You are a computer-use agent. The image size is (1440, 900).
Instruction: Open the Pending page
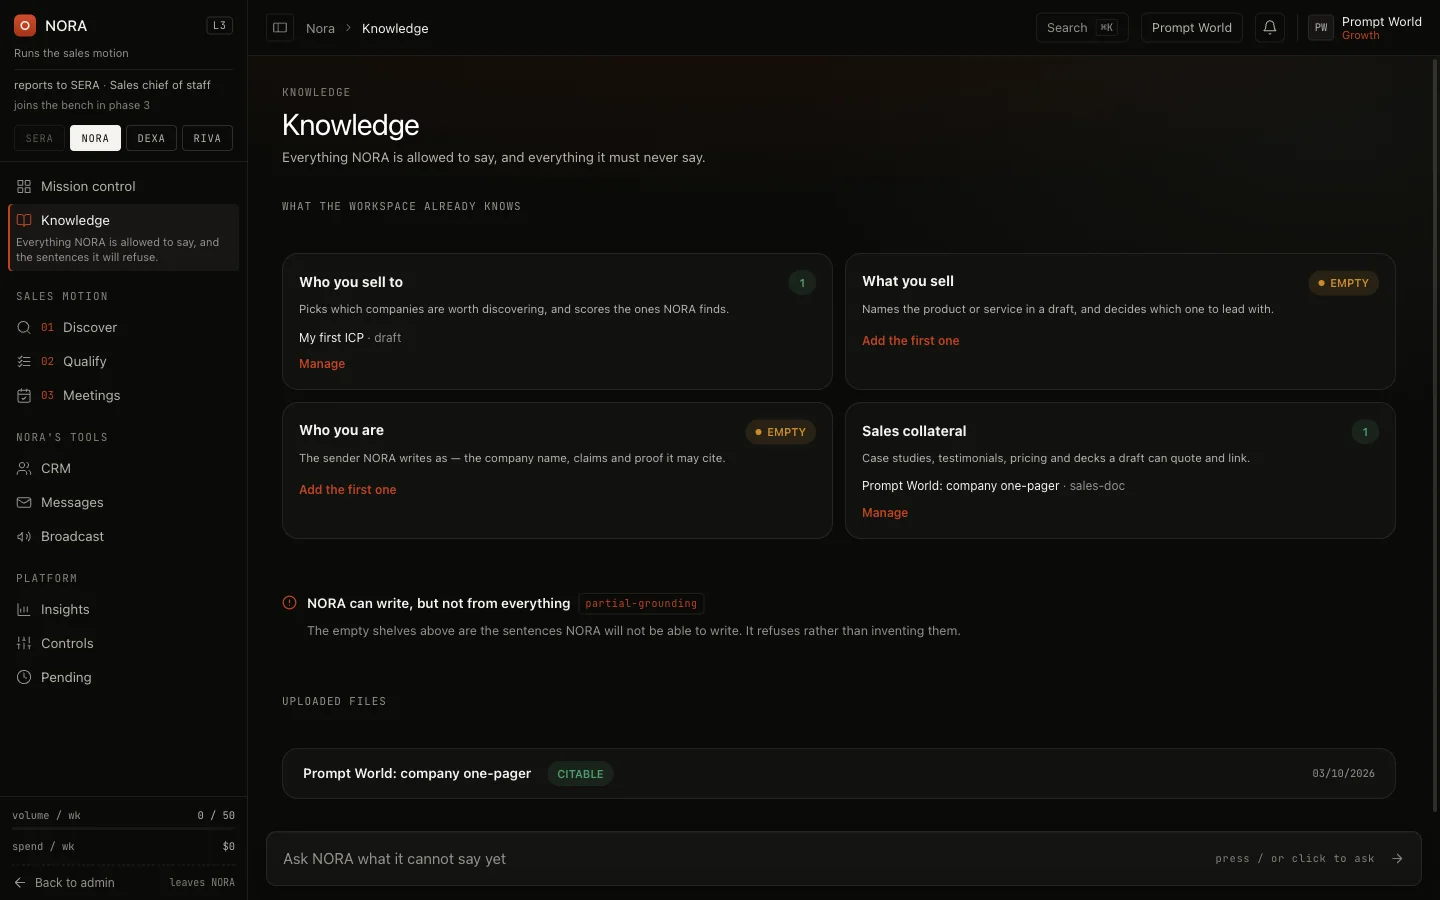124,678
